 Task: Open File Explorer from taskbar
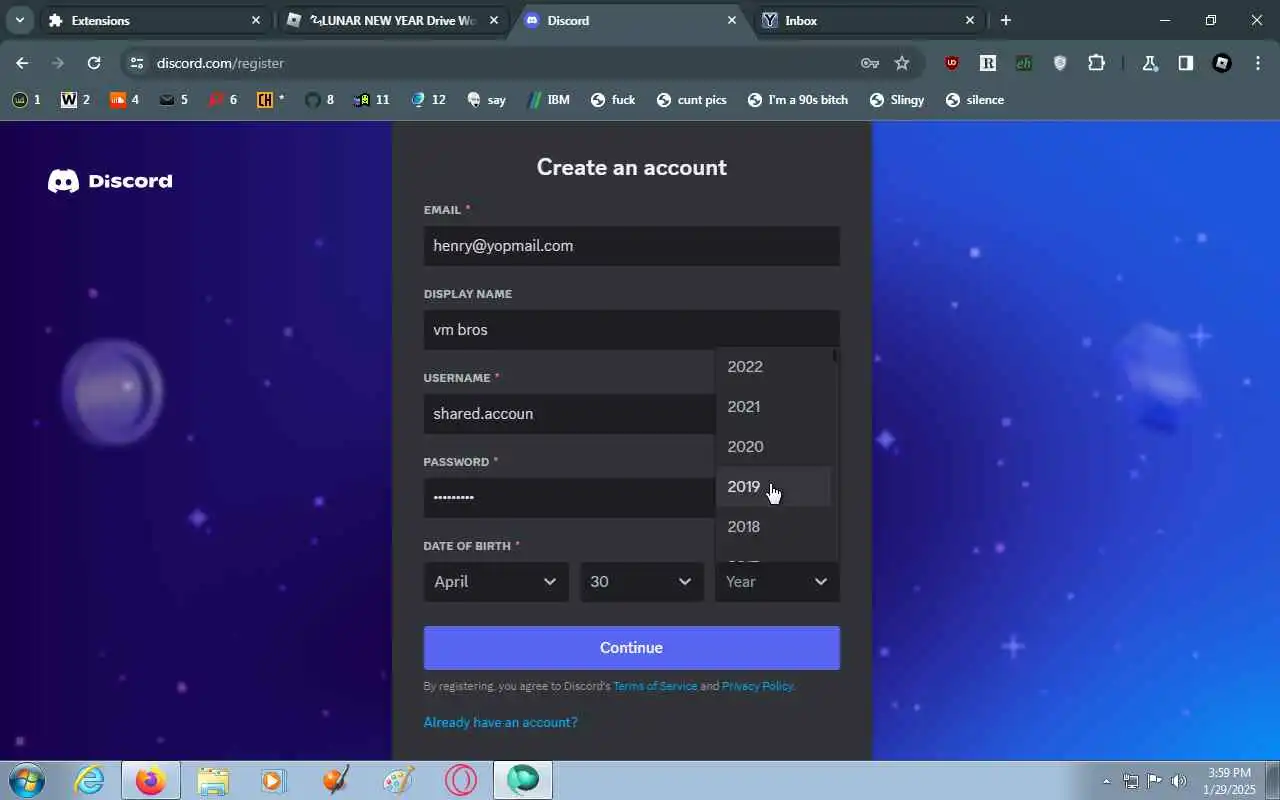coord(213,780)
